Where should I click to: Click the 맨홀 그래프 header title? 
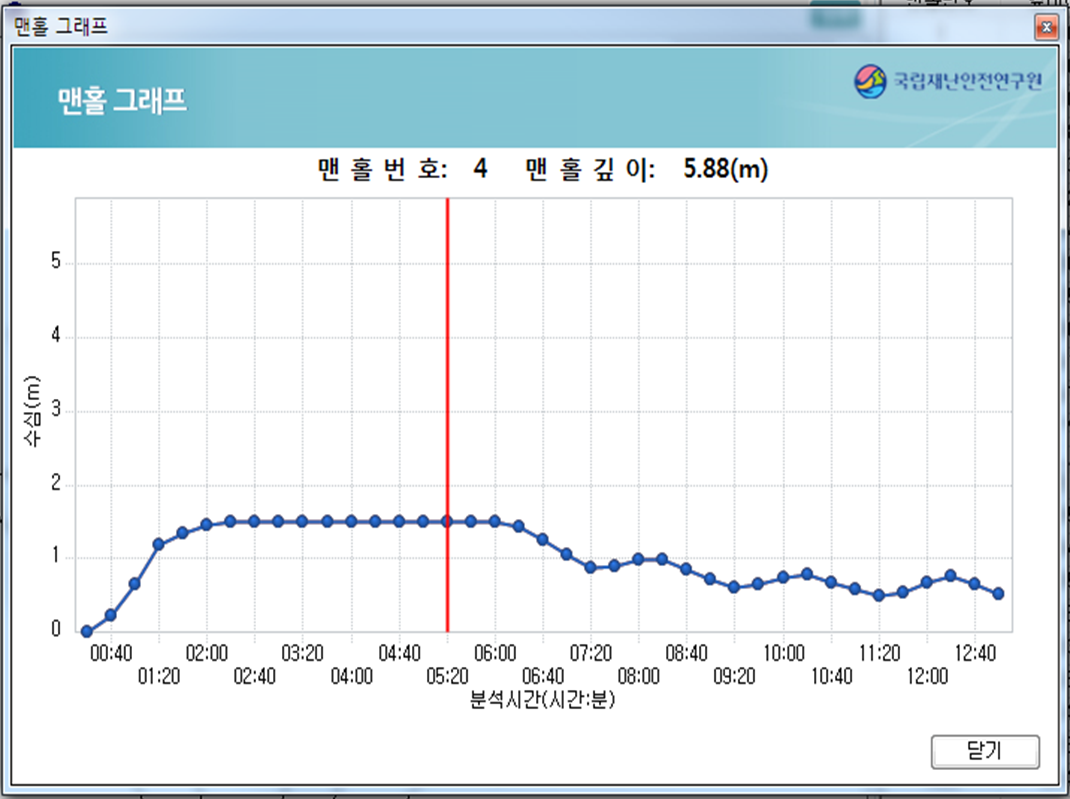pyautogui.click(x=122, y=100)
